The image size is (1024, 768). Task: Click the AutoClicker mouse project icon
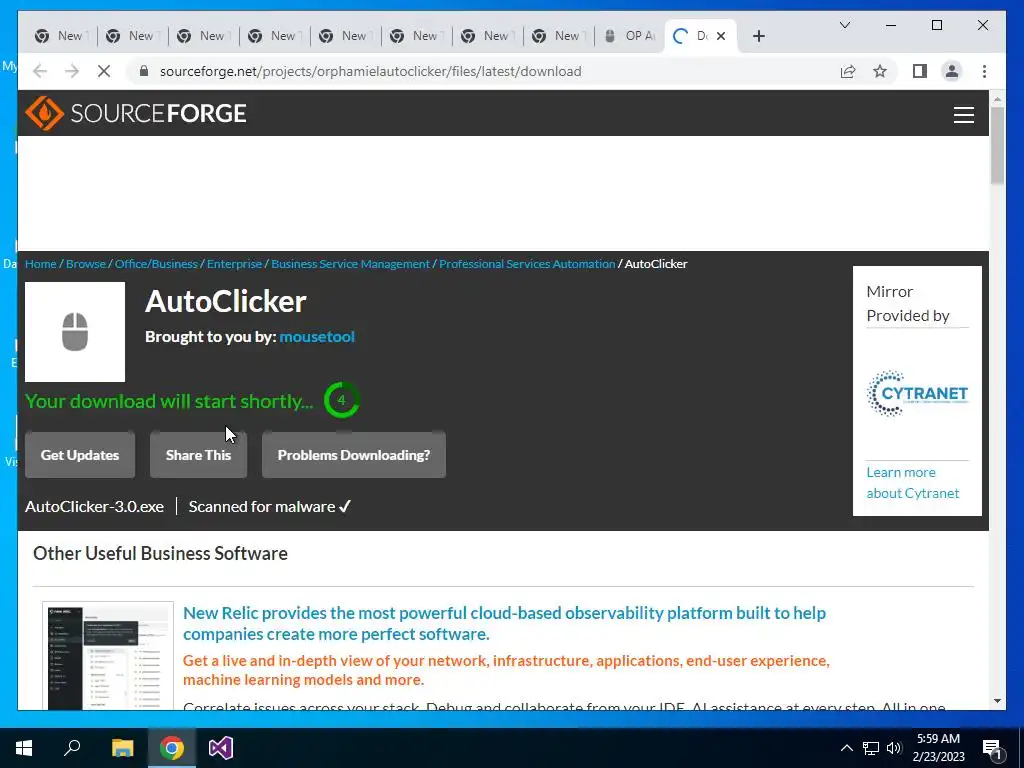pyautogui.click(x=75, y=332)
